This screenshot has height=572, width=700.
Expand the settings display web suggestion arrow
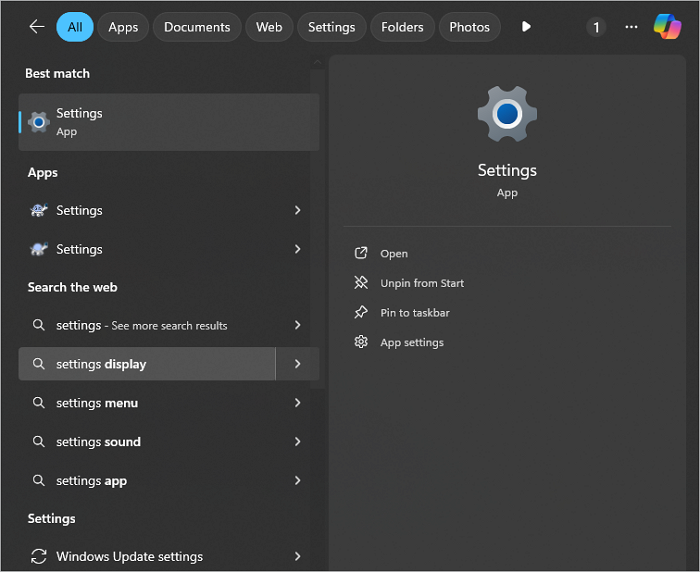tap(297, 364)
